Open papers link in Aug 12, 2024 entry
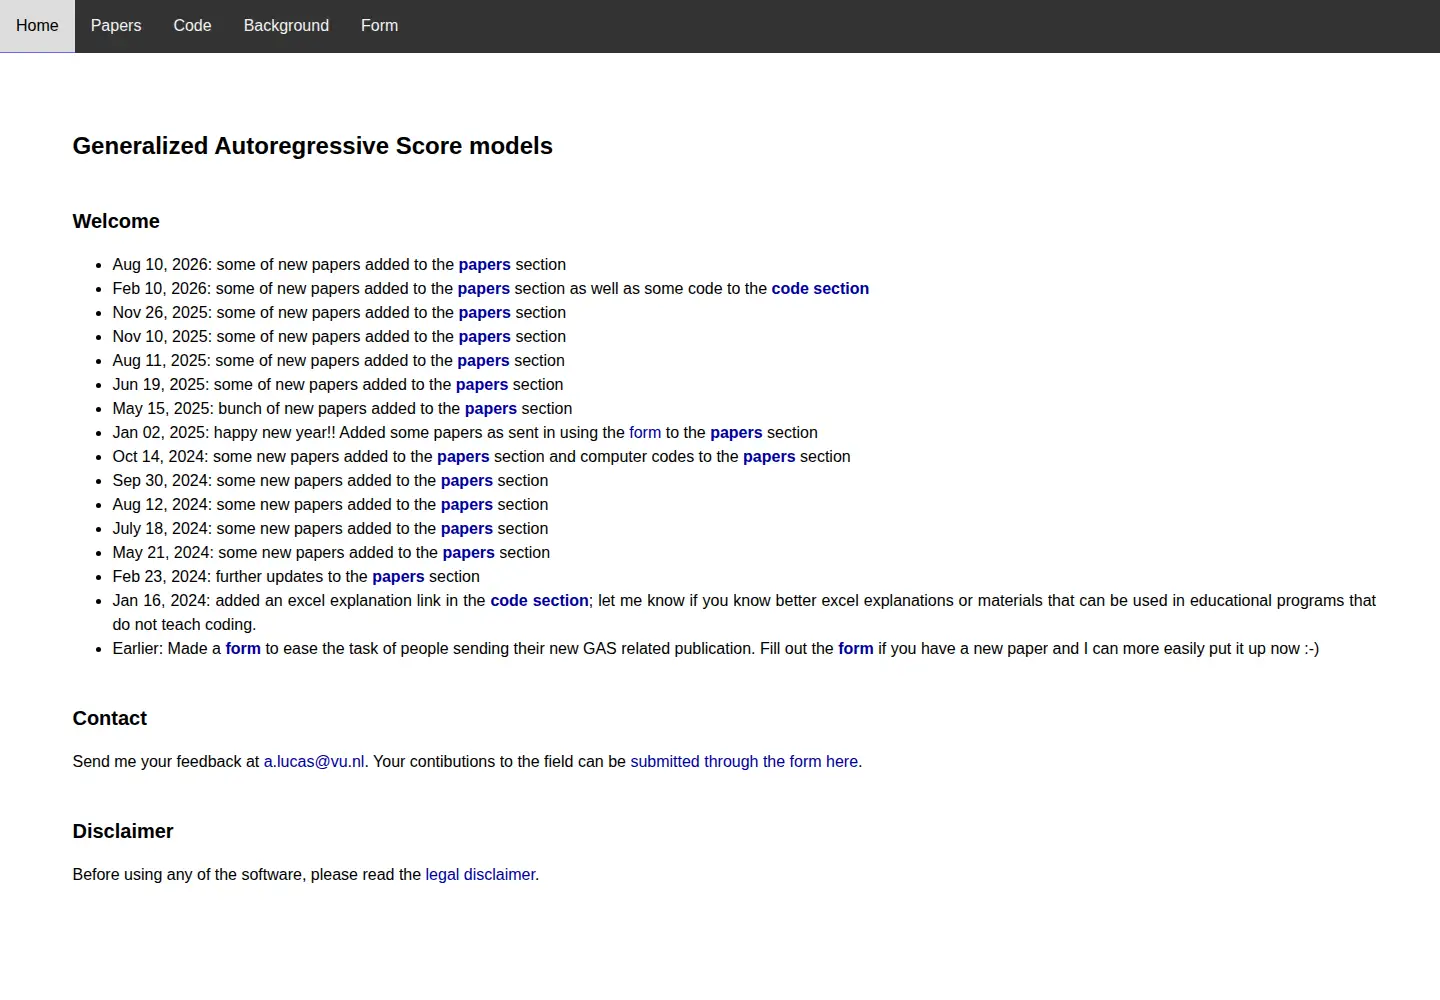This screenshot has width=1440, height=1000. (467, 505)
